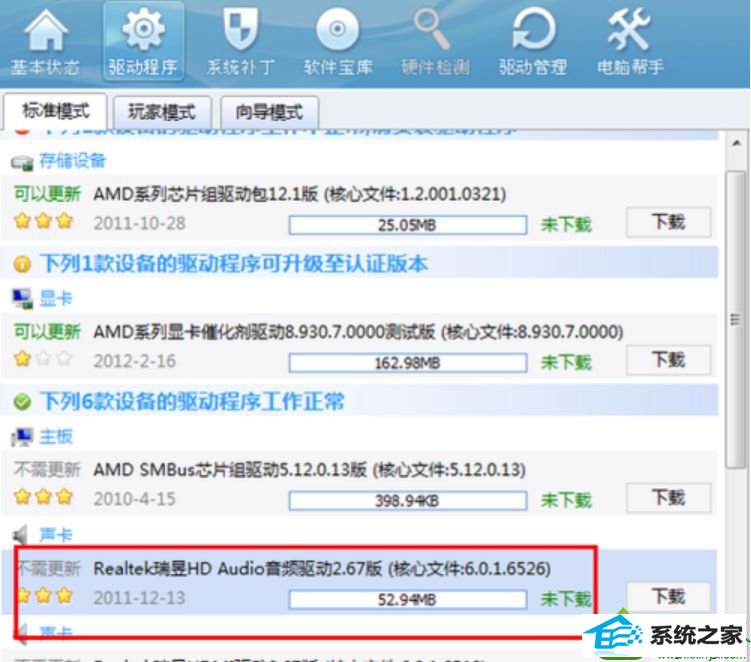751x662 pixels.
Task: Click the 162.98MB progress bar
Action: pos(408,363)
